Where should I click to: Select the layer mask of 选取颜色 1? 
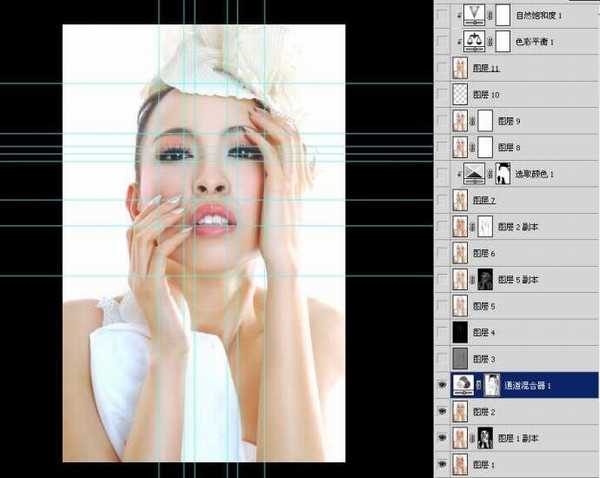click(x=503, y=172)
